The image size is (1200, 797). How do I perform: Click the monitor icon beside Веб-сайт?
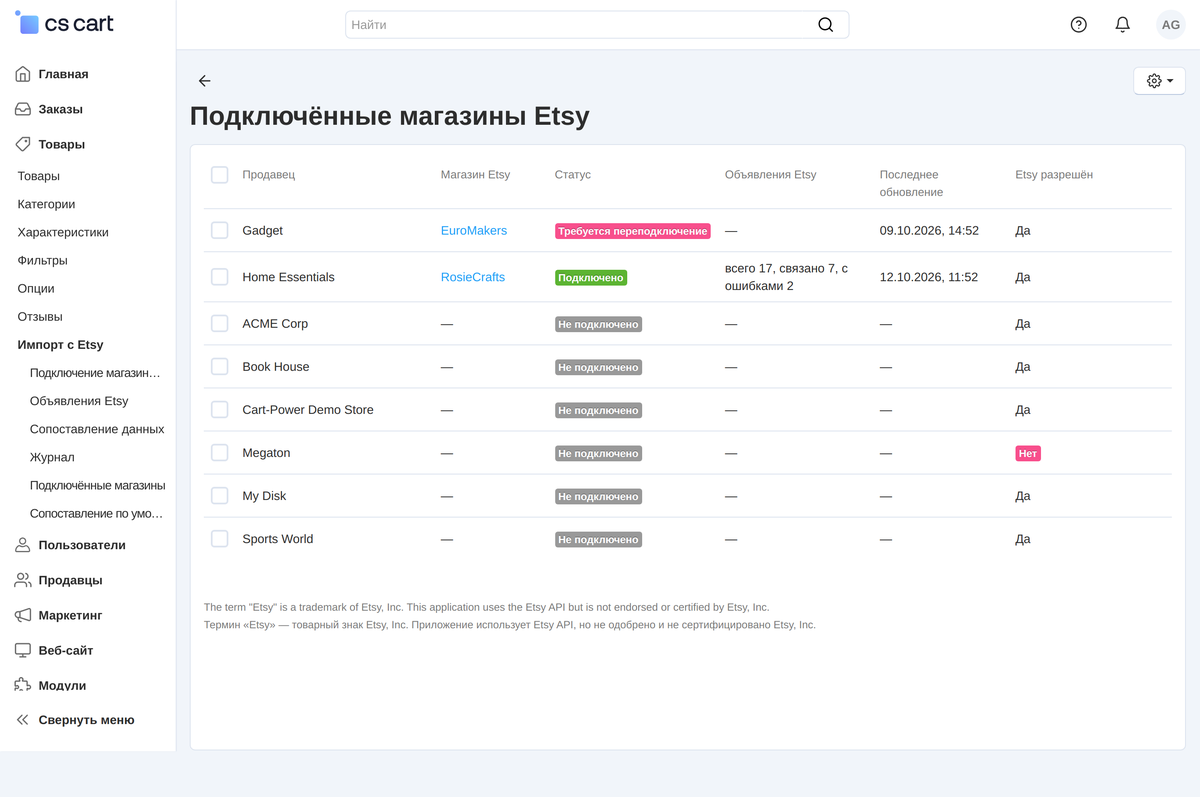[22, 650]
